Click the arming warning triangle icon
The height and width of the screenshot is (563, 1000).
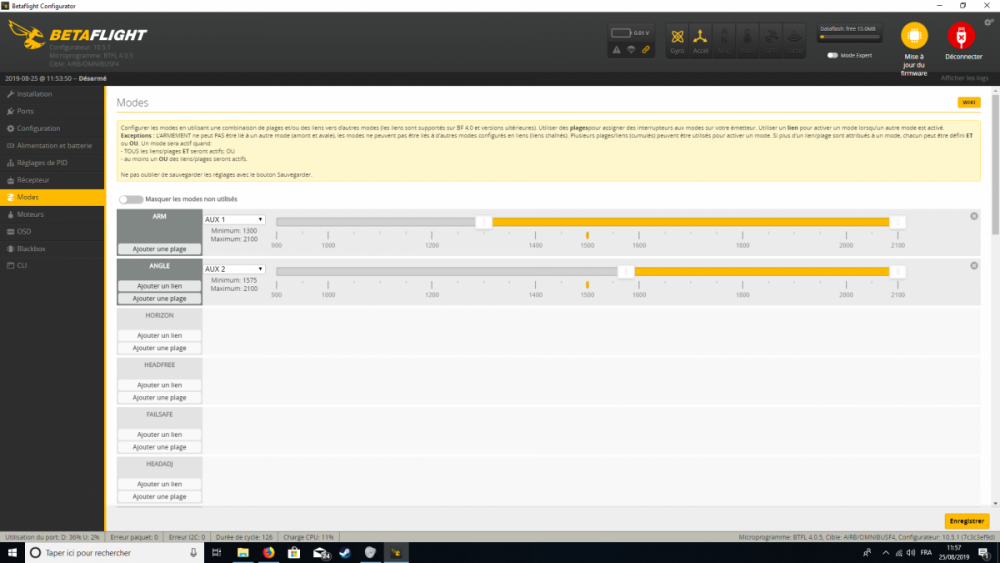point(616,50)
